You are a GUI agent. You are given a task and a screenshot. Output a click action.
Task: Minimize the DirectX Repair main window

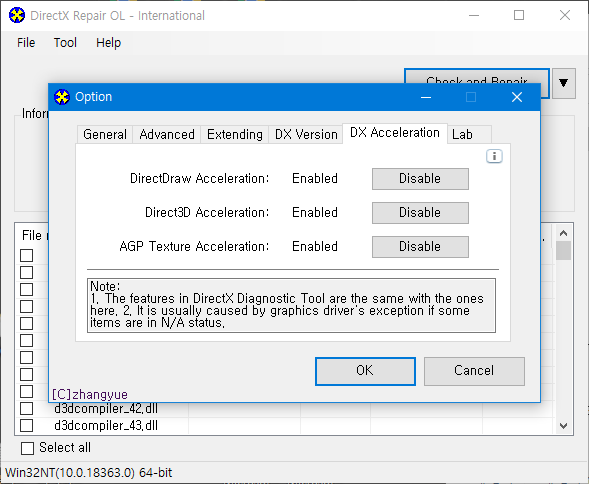tap(474, 15)
